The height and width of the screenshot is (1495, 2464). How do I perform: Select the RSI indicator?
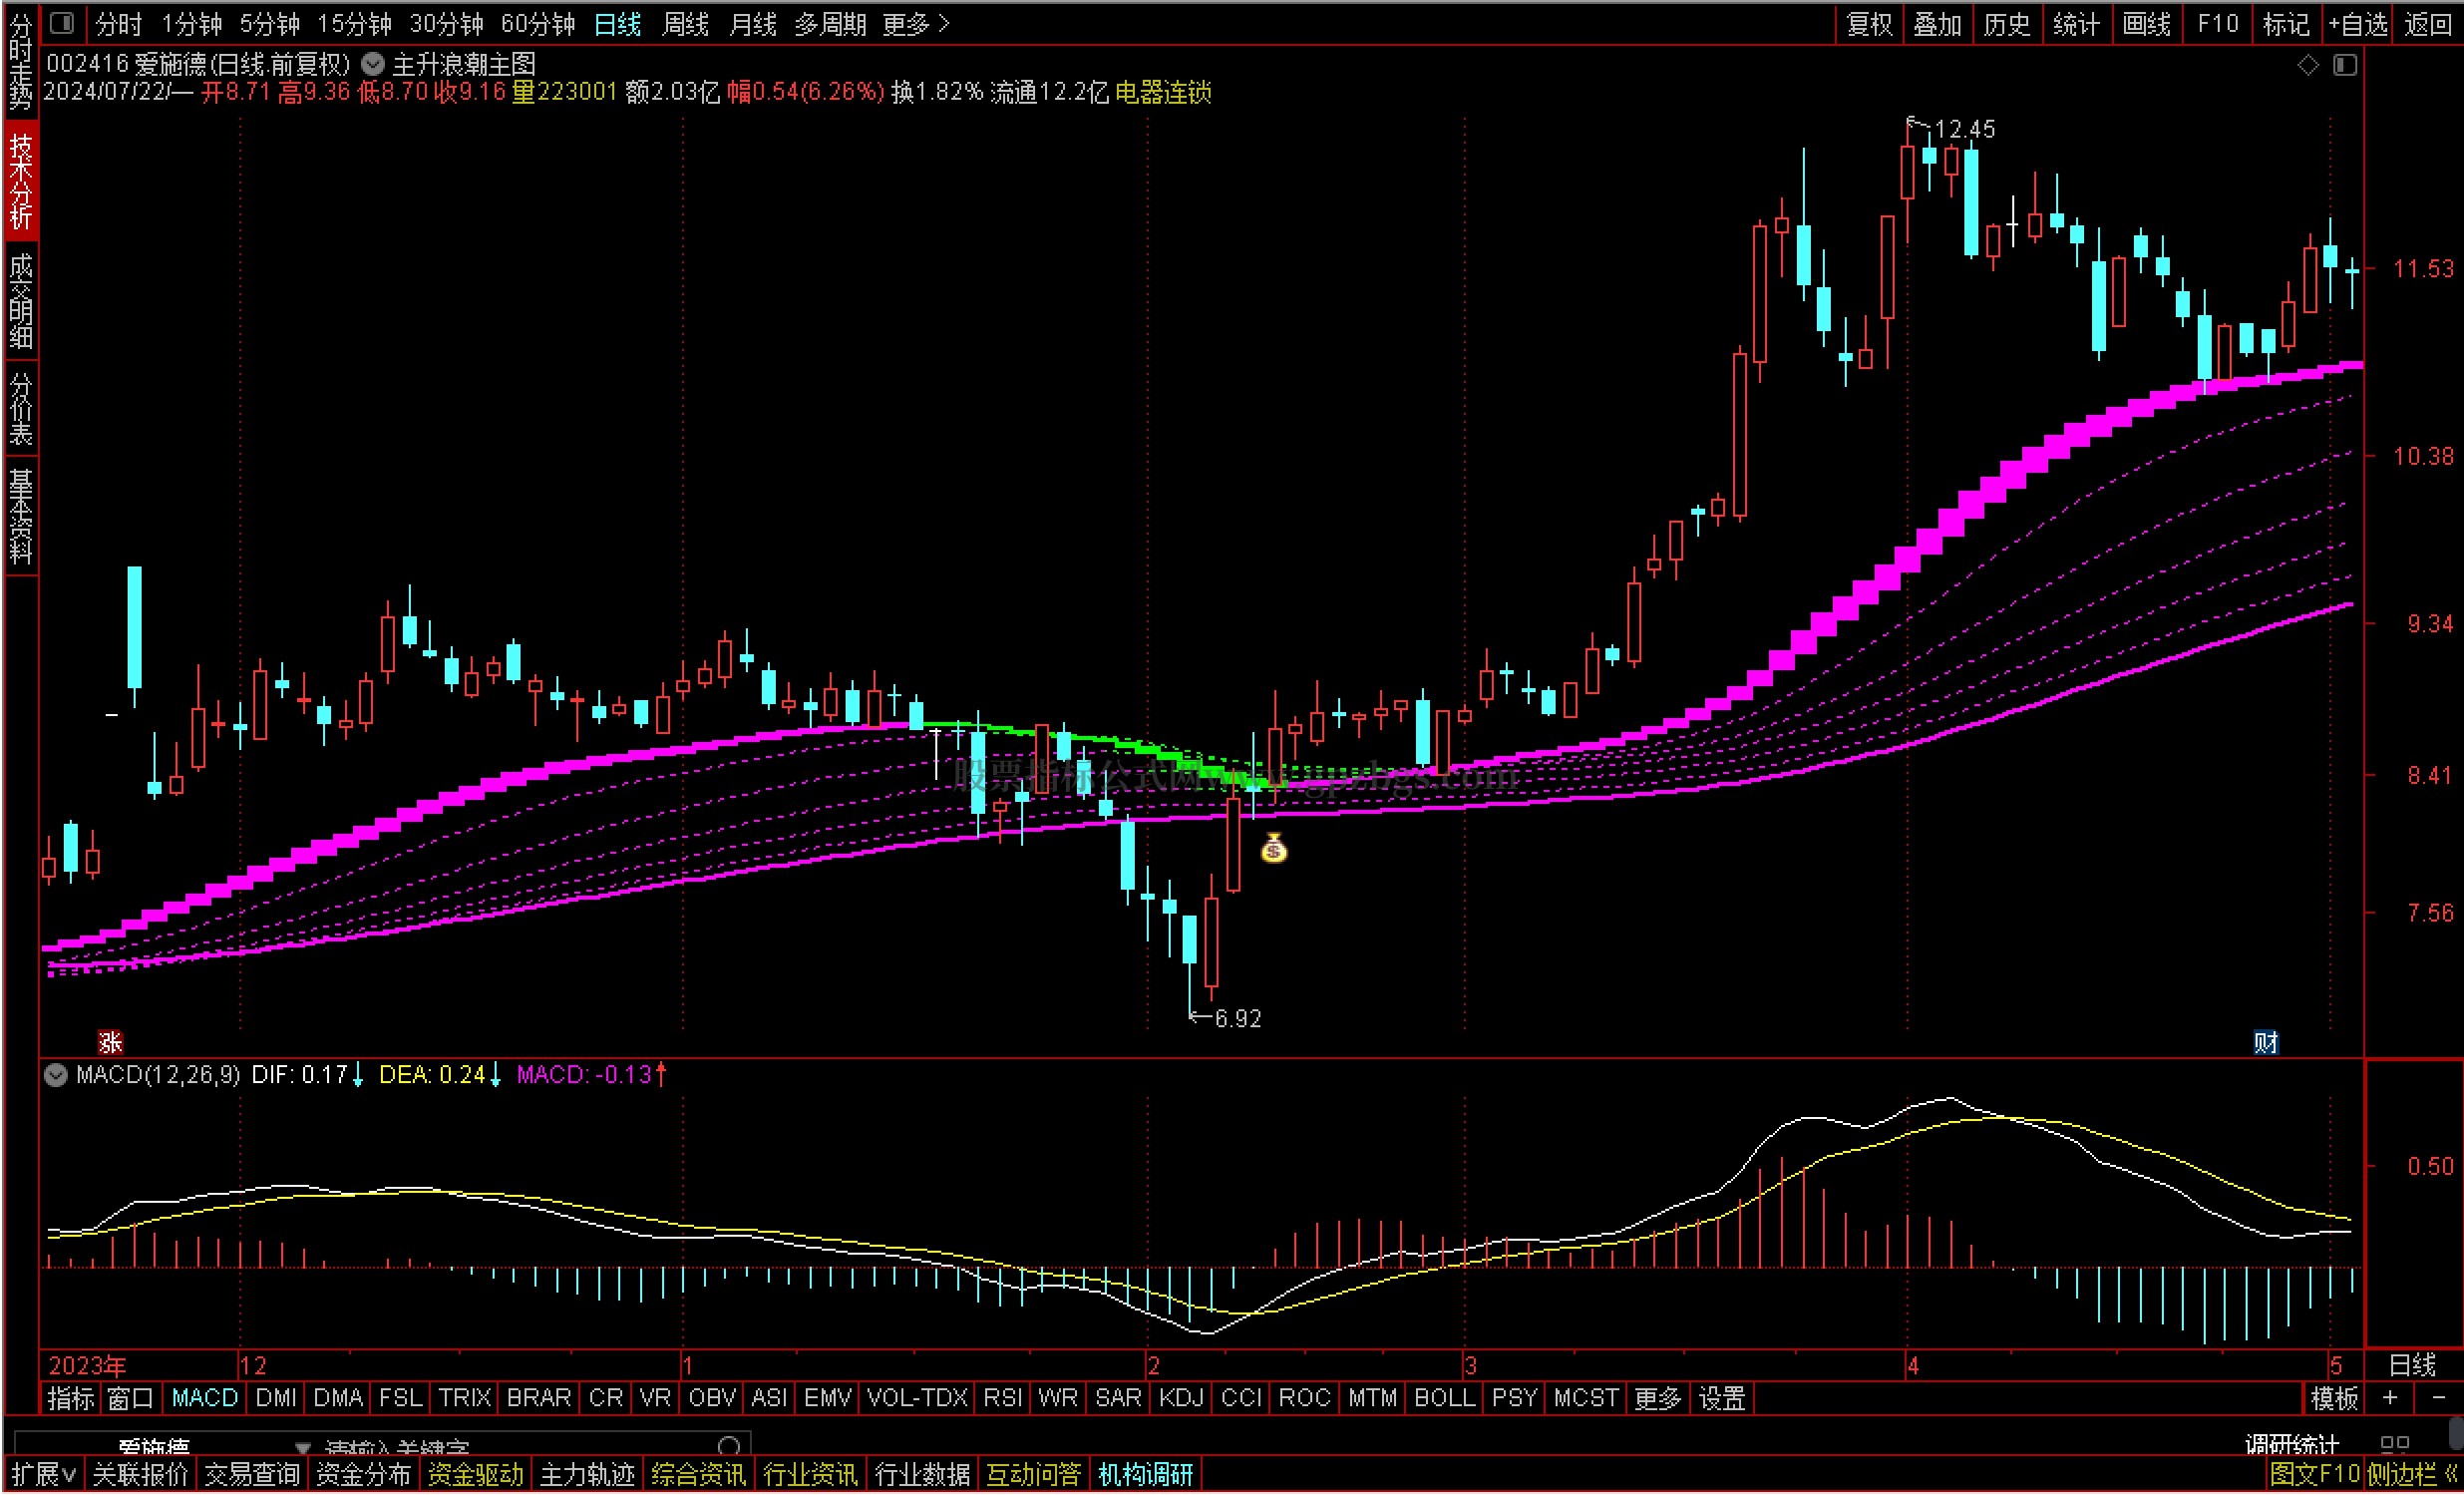(x=1003, y=1398)
